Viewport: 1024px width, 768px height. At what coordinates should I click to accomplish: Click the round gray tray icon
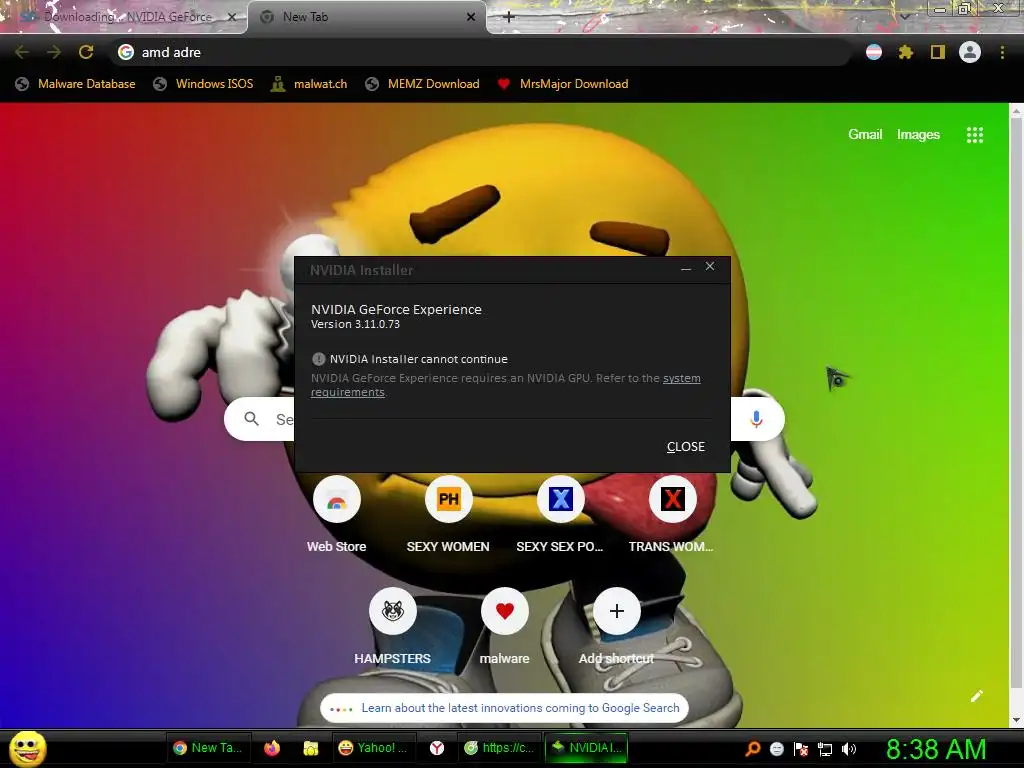coord(776,748)
